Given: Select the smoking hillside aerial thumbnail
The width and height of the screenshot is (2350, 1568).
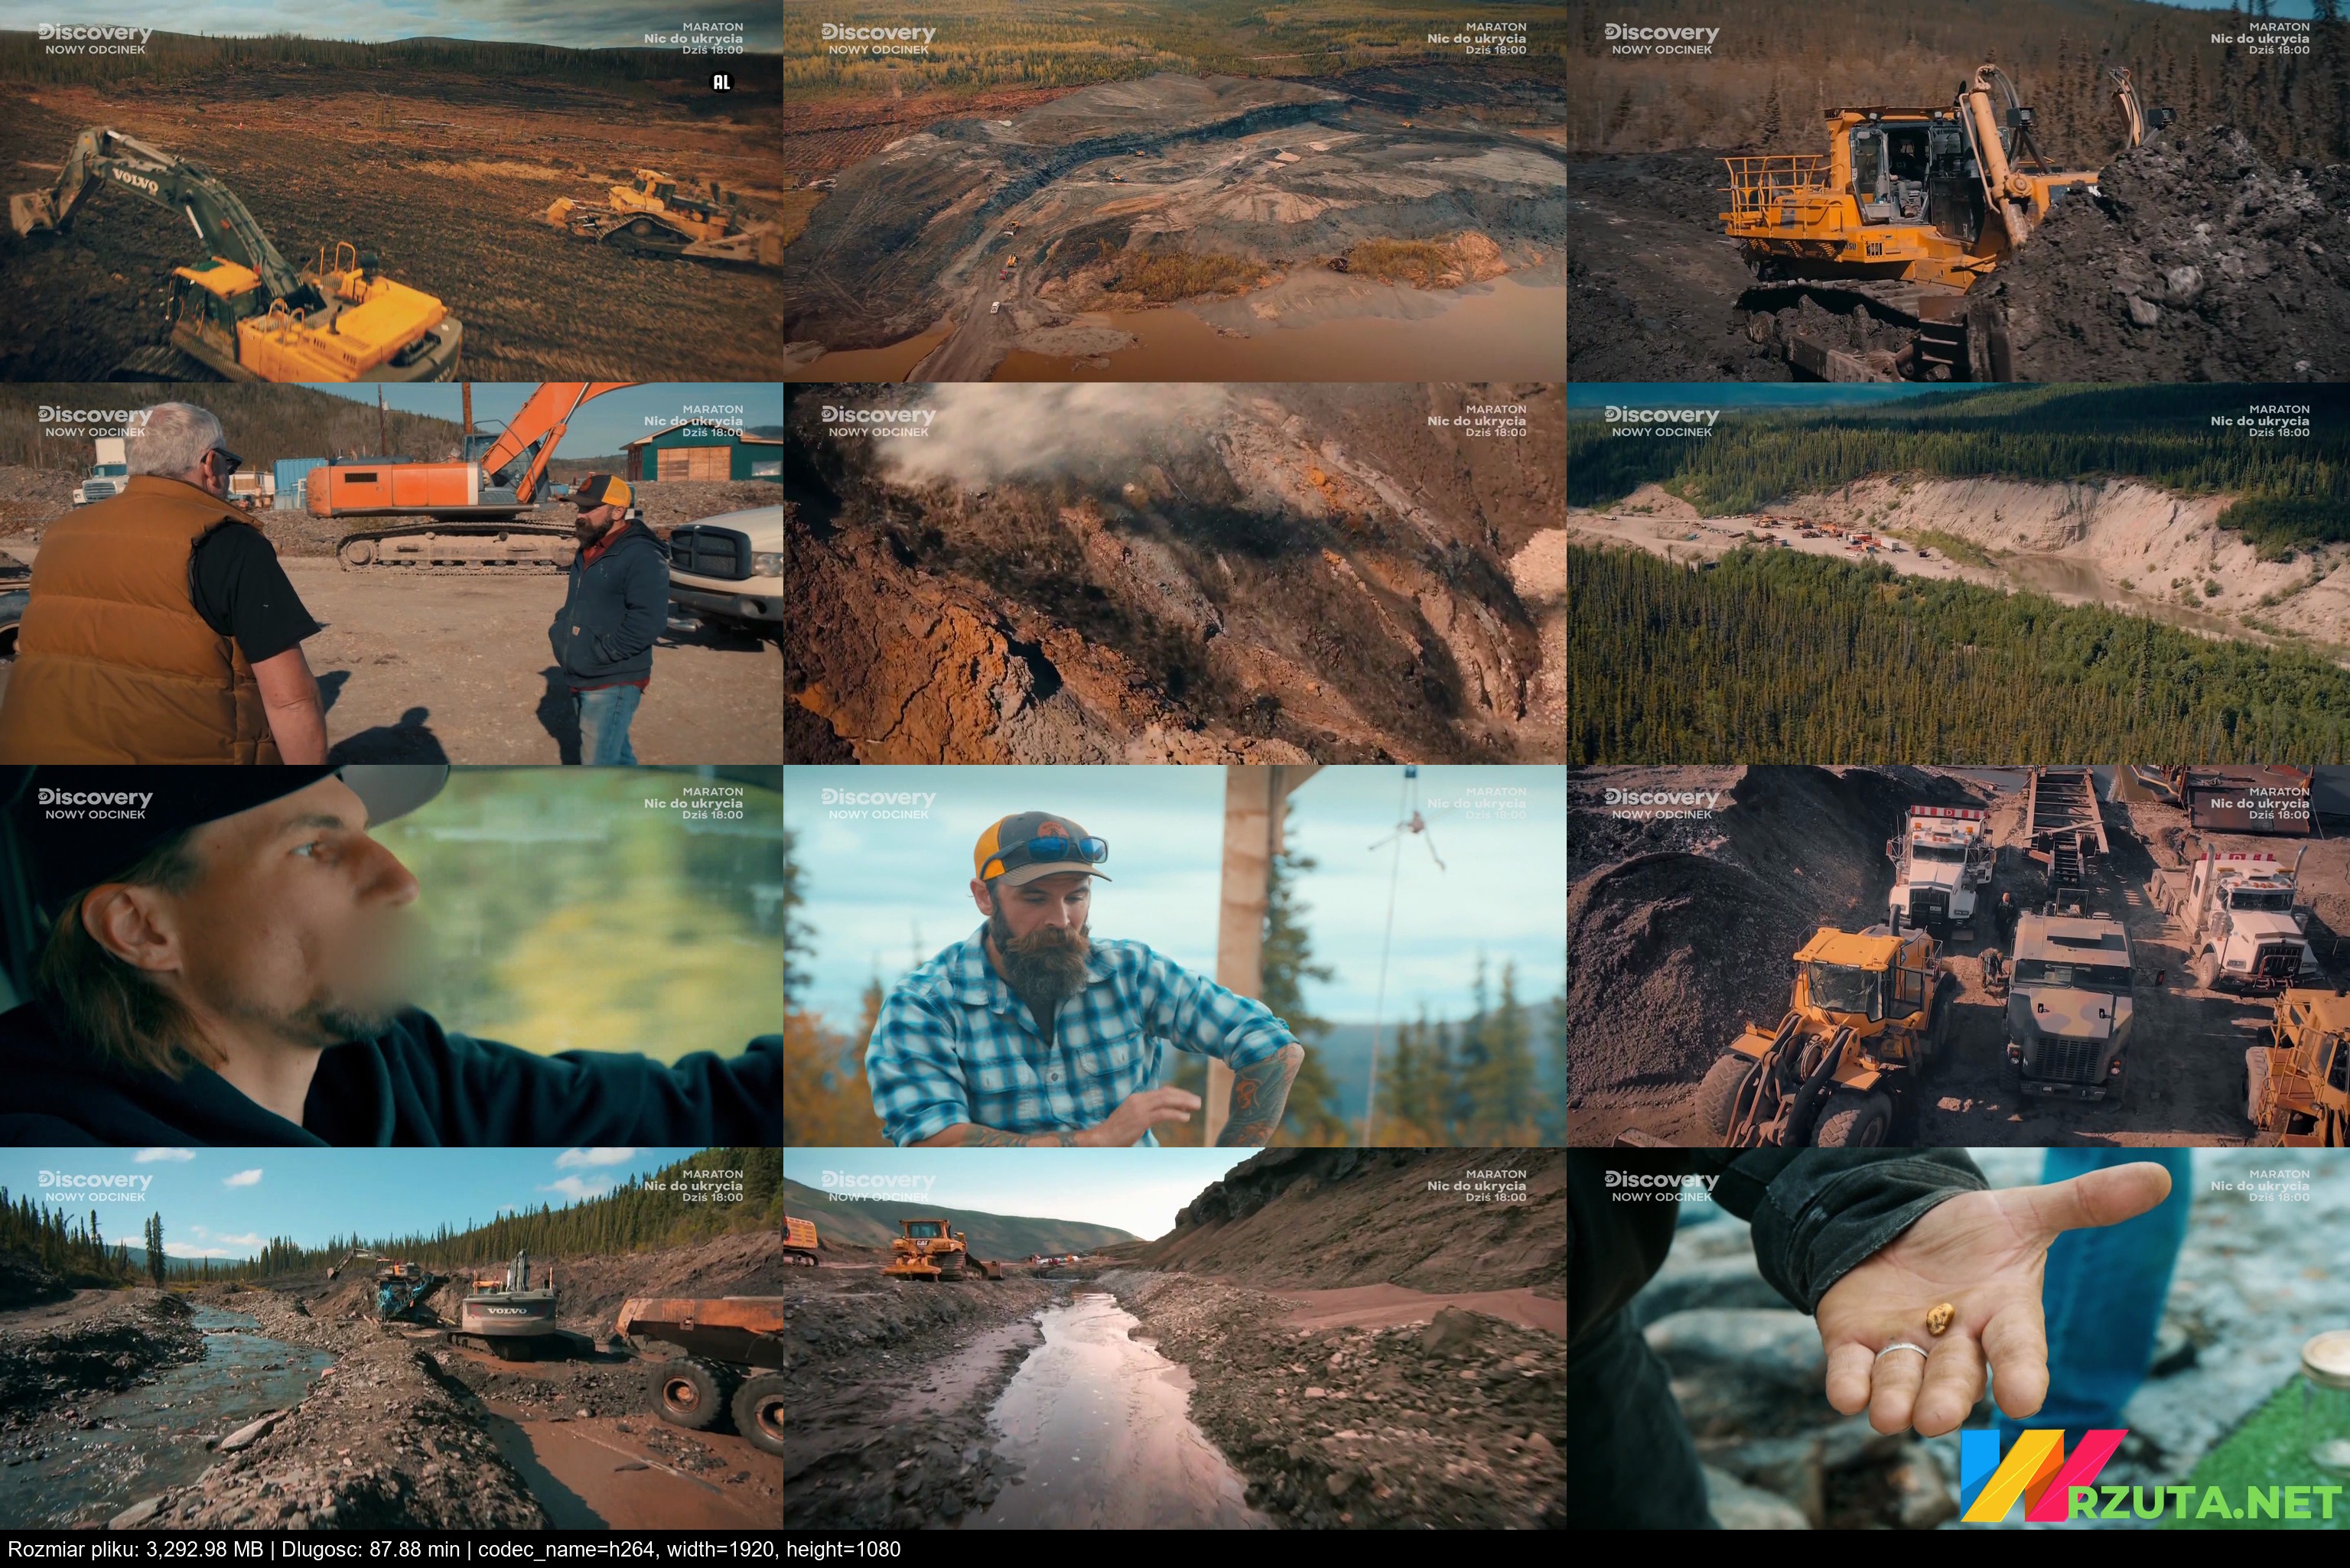Looking at the screenshot, I should 1174,573.
